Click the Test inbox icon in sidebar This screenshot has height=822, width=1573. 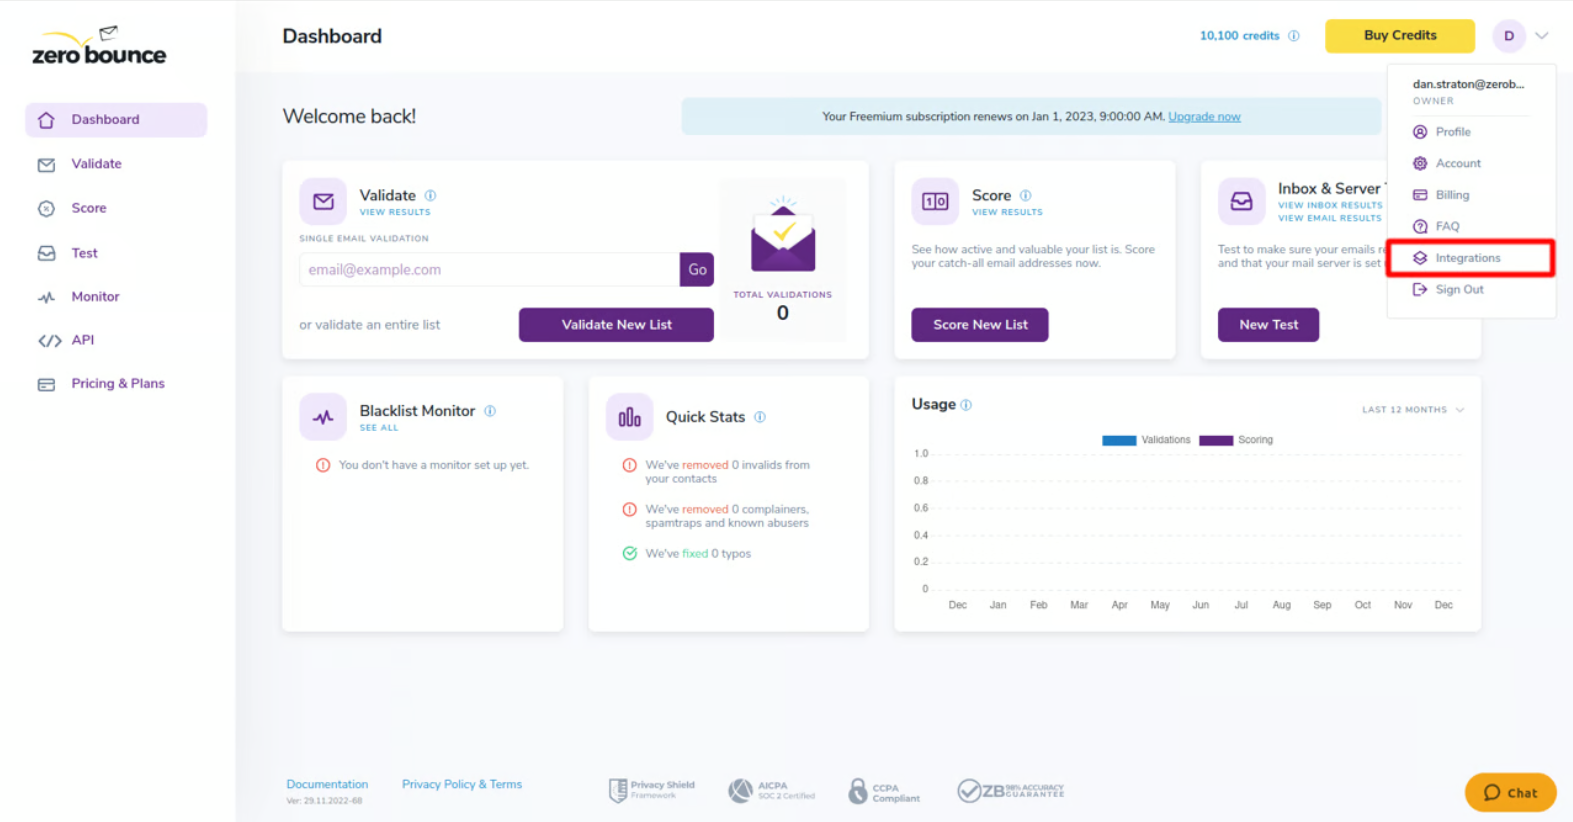46,253
